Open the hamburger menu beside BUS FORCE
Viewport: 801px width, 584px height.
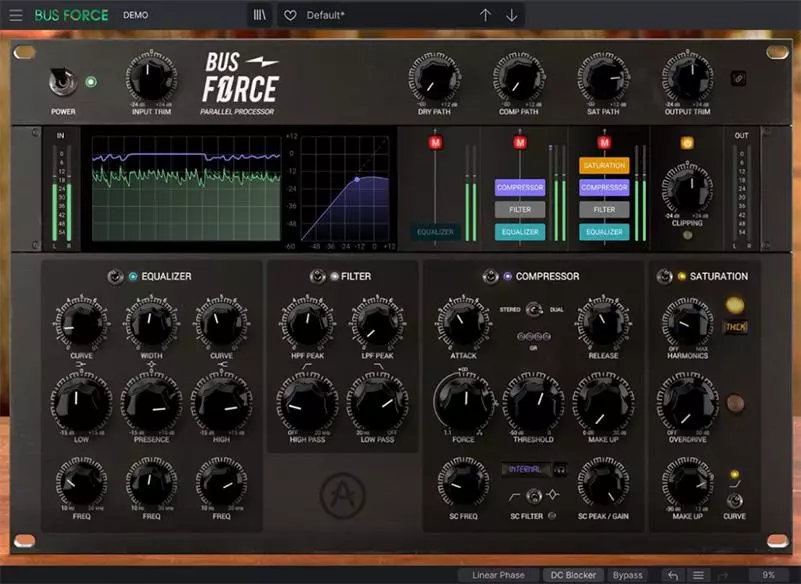(x=14, y=14)
